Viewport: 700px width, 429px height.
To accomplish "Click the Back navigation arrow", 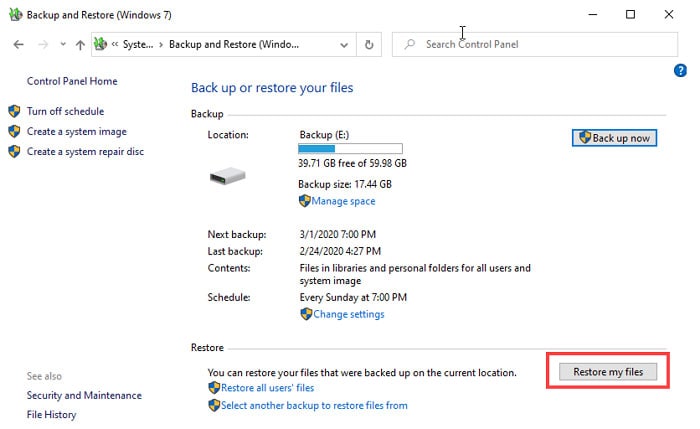I will [x=18, y=45].
